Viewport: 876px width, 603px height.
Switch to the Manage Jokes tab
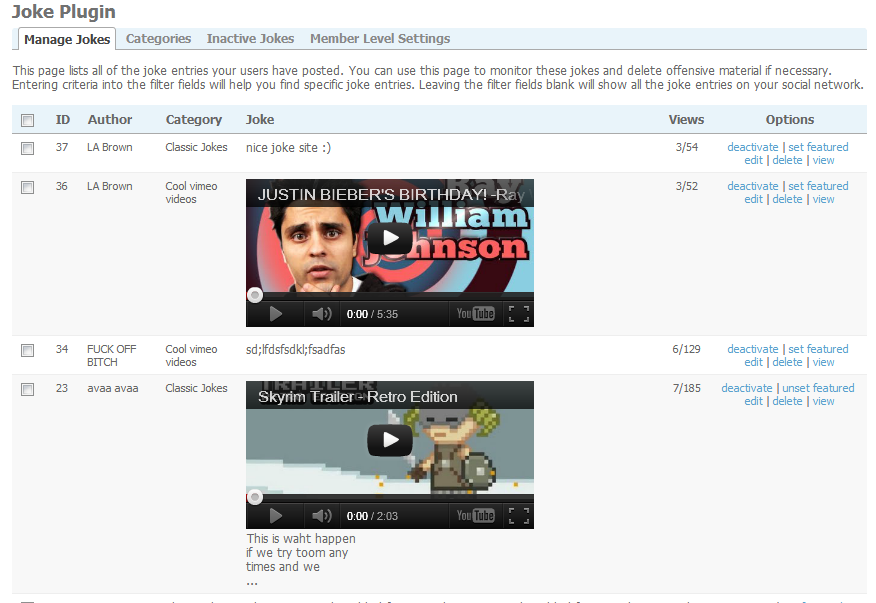click(x=67, y=39)
